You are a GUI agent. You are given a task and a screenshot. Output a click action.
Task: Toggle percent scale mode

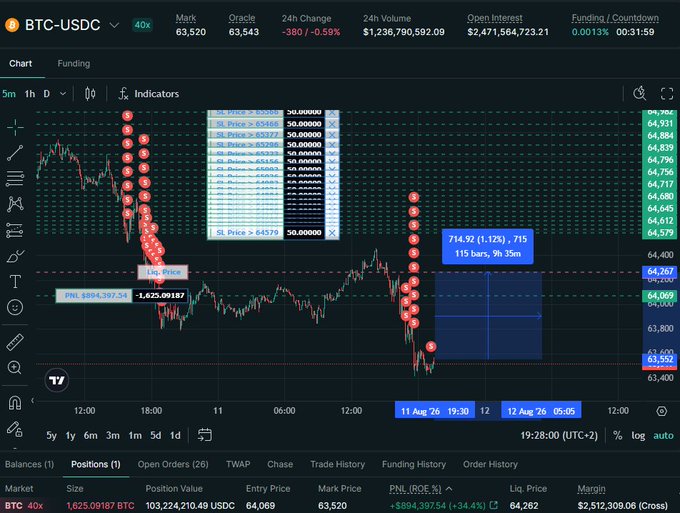[x=618, y=435]
